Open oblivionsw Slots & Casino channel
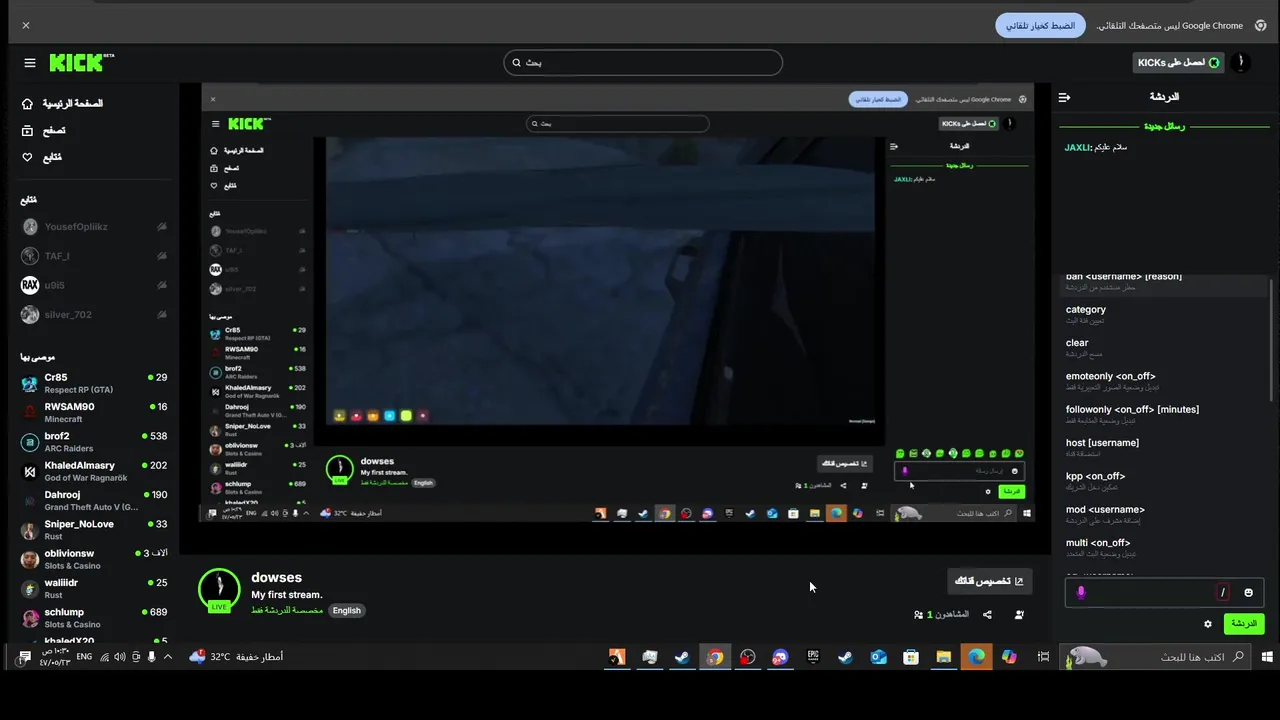Image resolution: width=1280 pixels, height=720 pixels. click(x=94, y=559)
